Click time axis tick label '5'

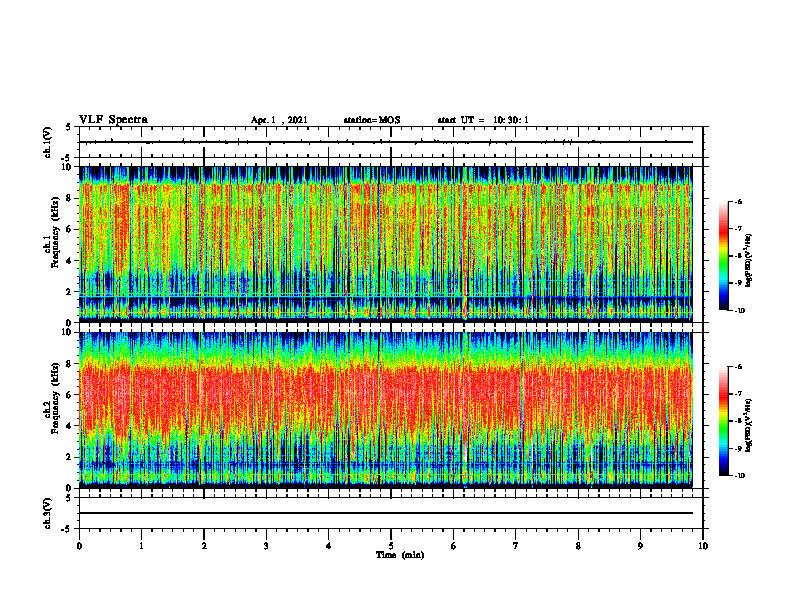click(391, 546)
